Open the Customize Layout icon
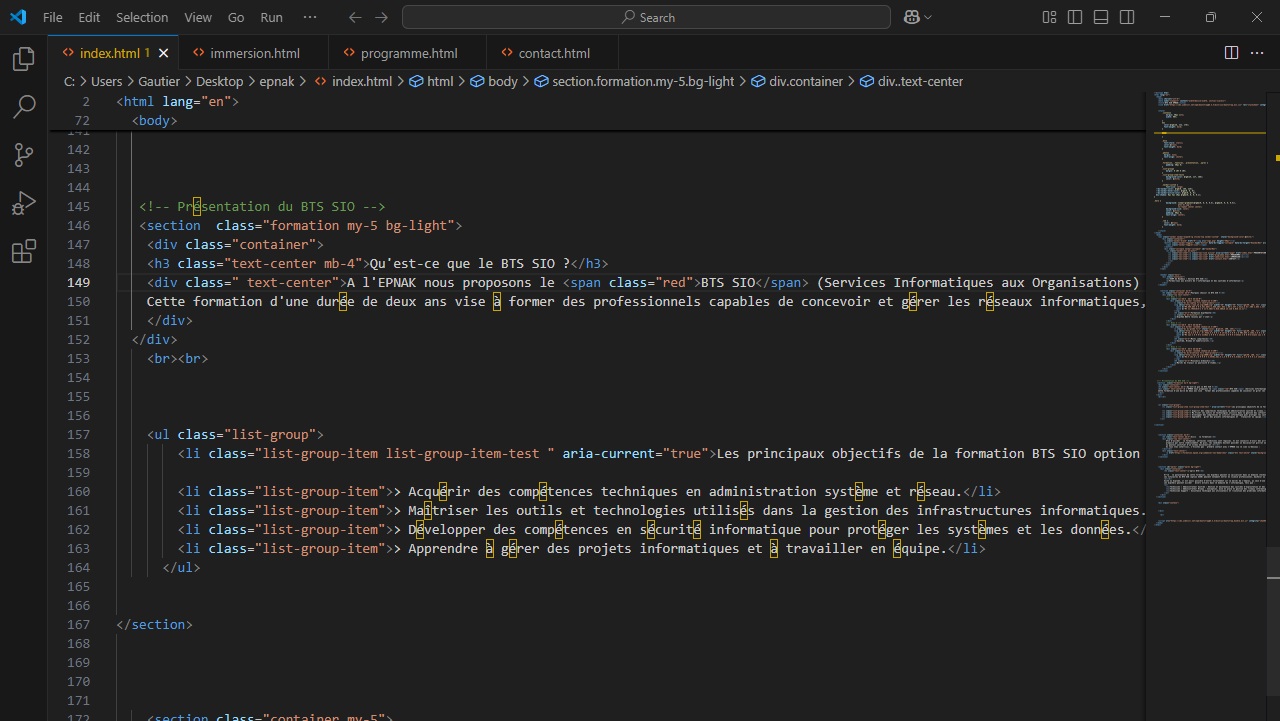This screenshot has height=721, width=1280. click(x=1049, y=17)
